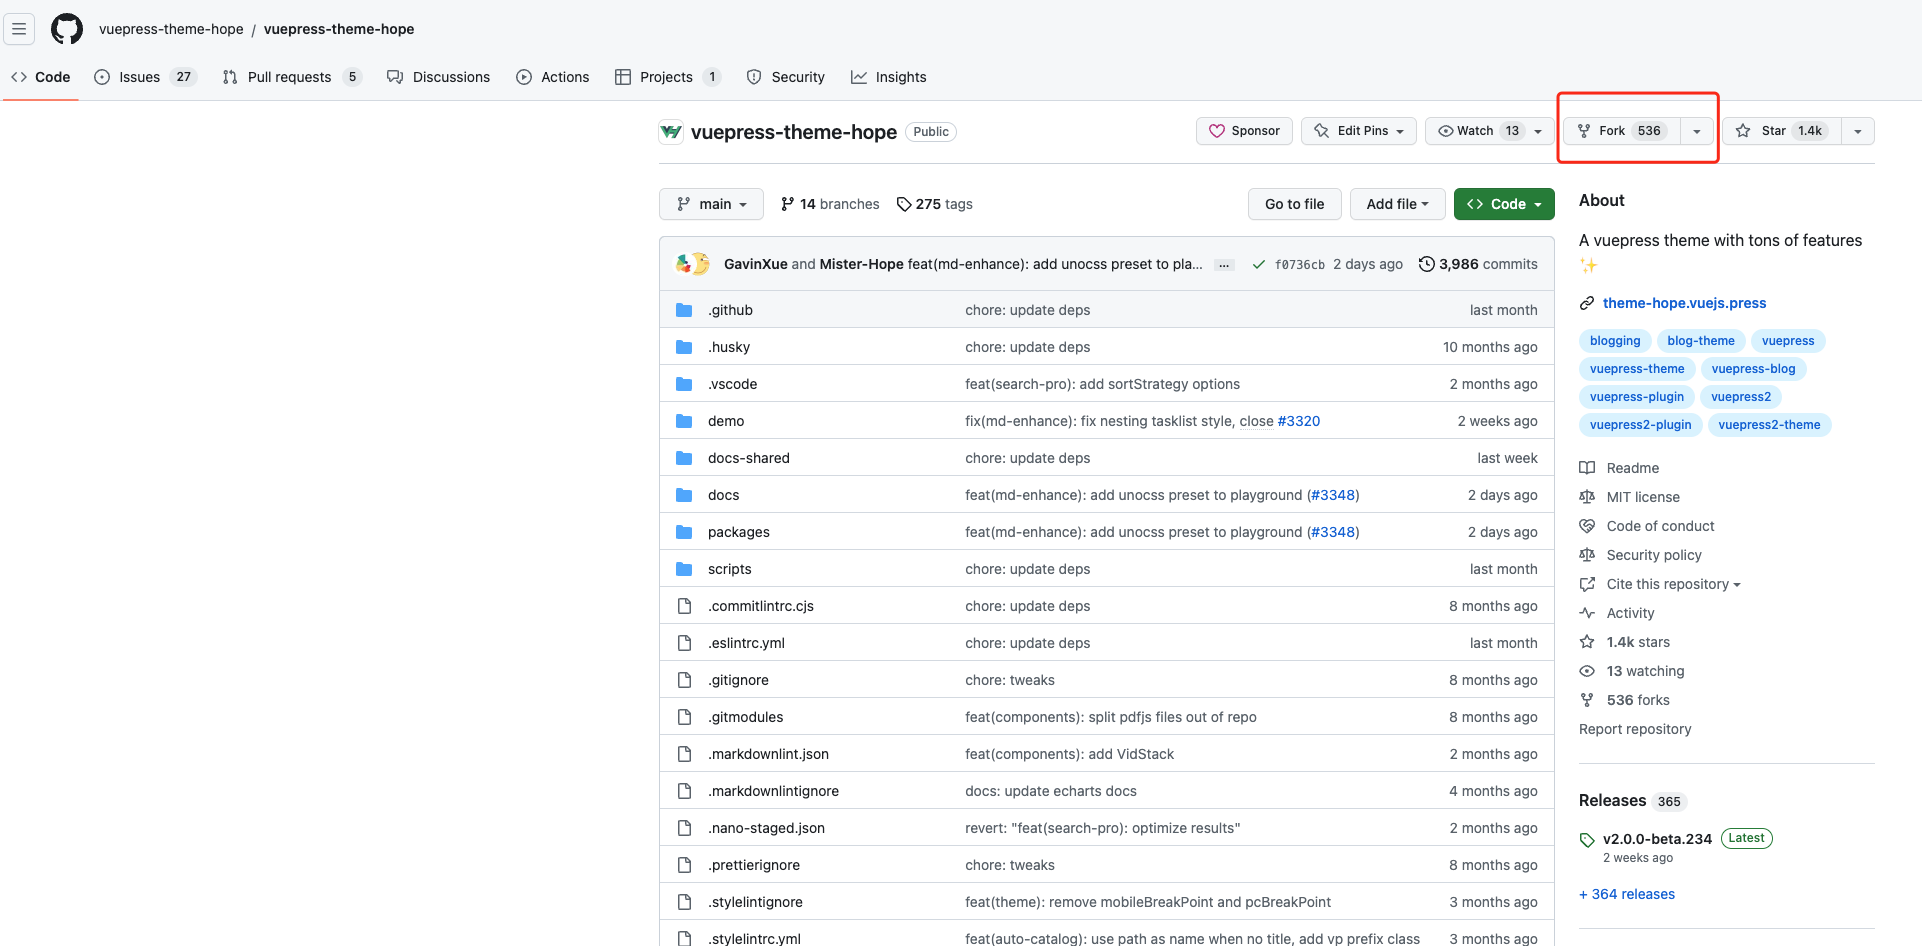The width and height of the screenshot is (1922, 946).
Task: Click the Fork button
Action: 1622,131
